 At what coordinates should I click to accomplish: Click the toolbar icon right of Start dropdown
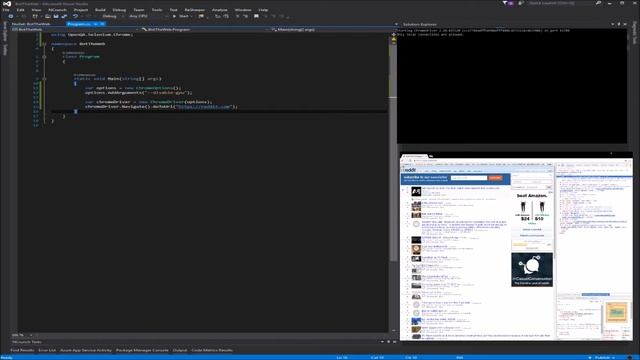pos(201,16)
